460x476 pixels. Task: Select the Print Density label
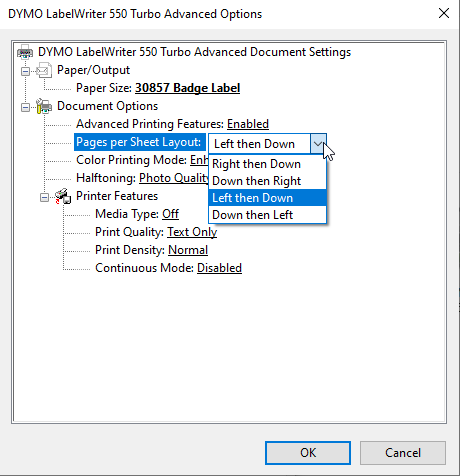pos(130,250)
